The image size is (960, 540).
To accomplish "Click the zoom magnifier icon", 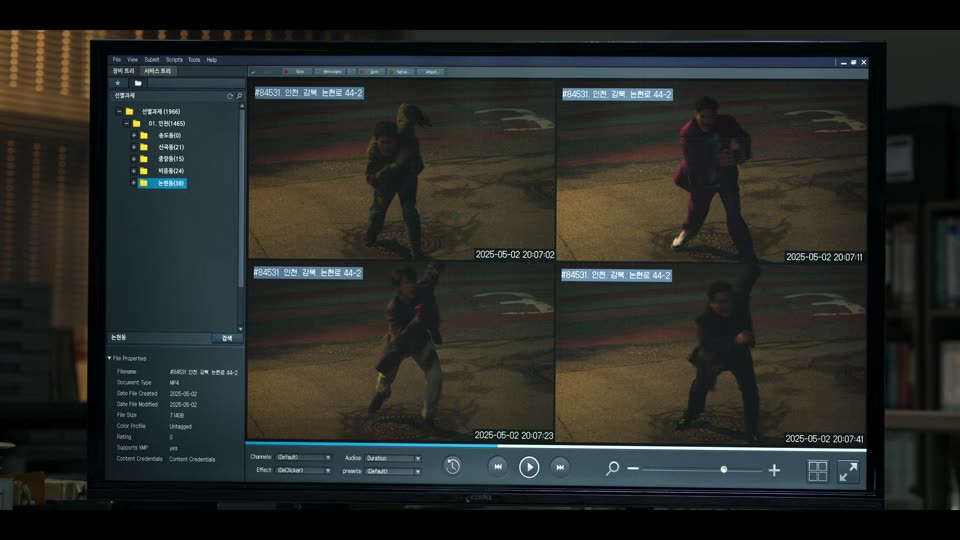I will pyautogui.click(x=612, y=469).
